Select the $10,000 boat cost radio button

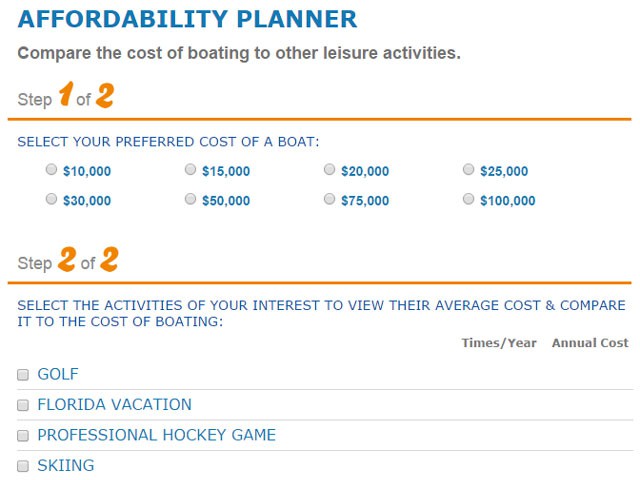(51, 170)
